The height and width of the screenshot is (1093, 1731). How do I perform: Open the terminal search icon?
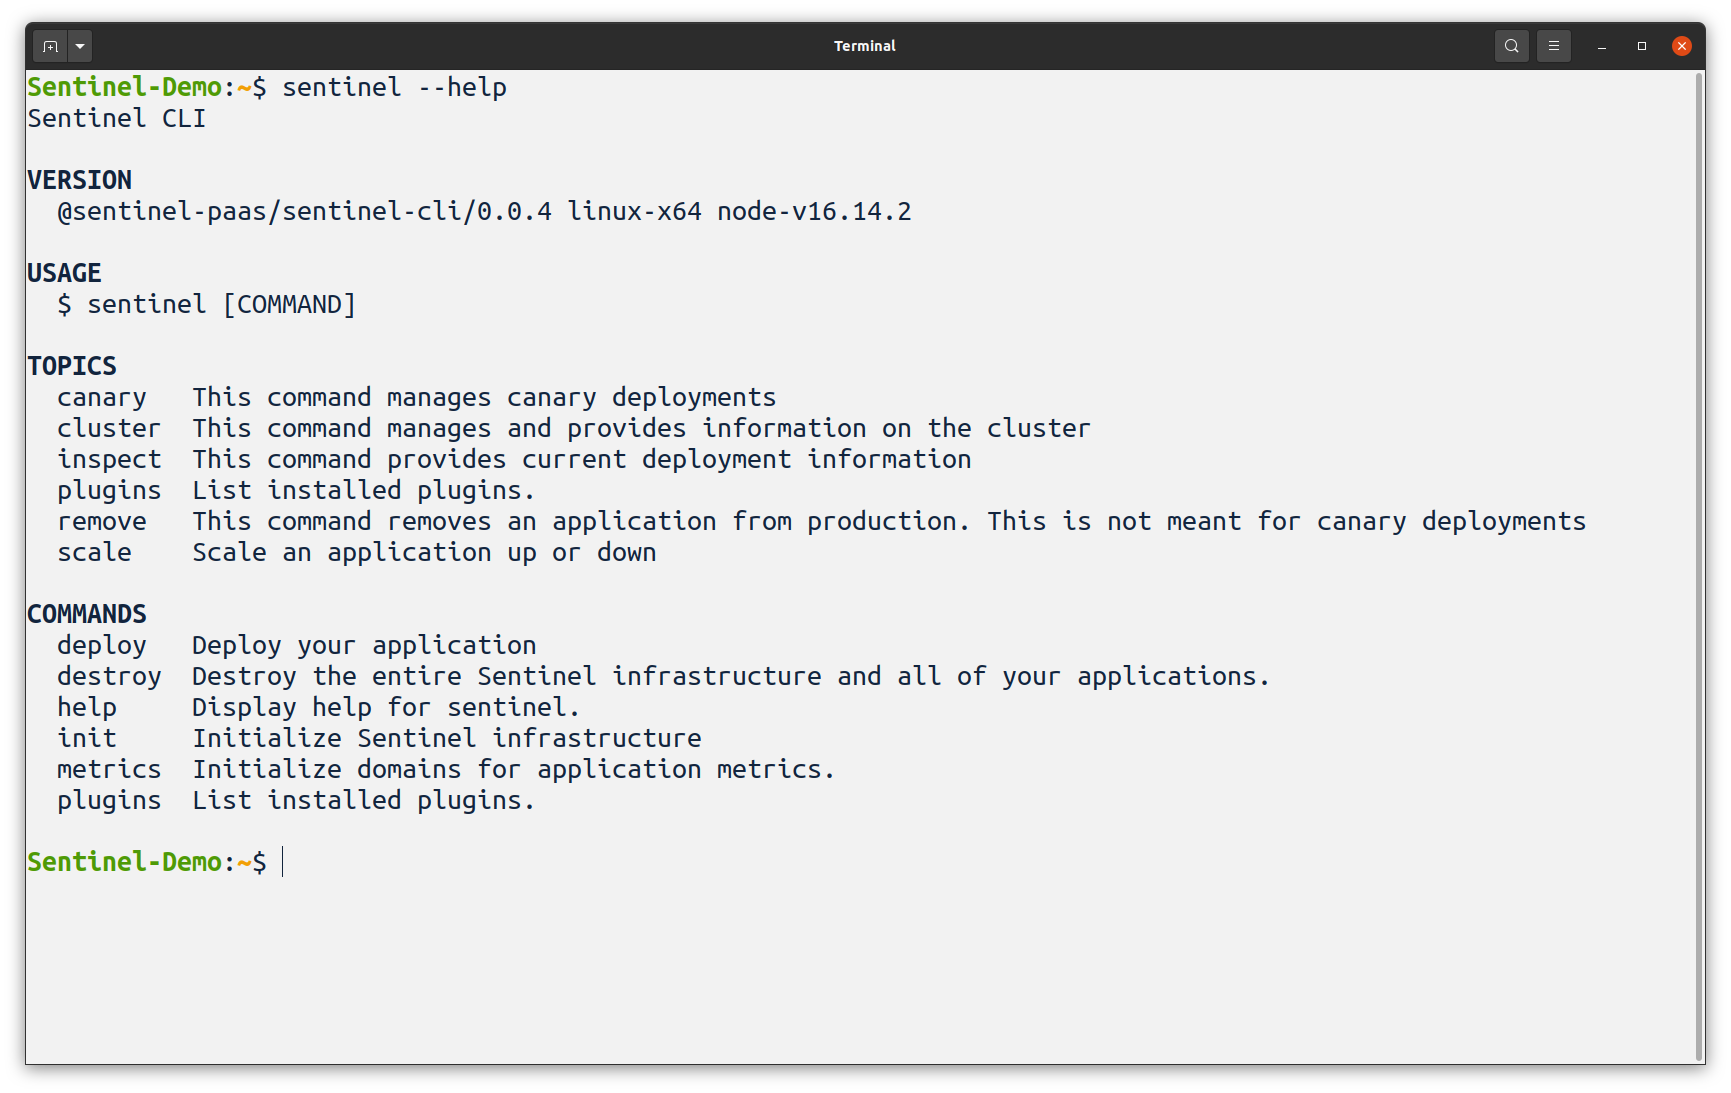[x=1511, y=46]
